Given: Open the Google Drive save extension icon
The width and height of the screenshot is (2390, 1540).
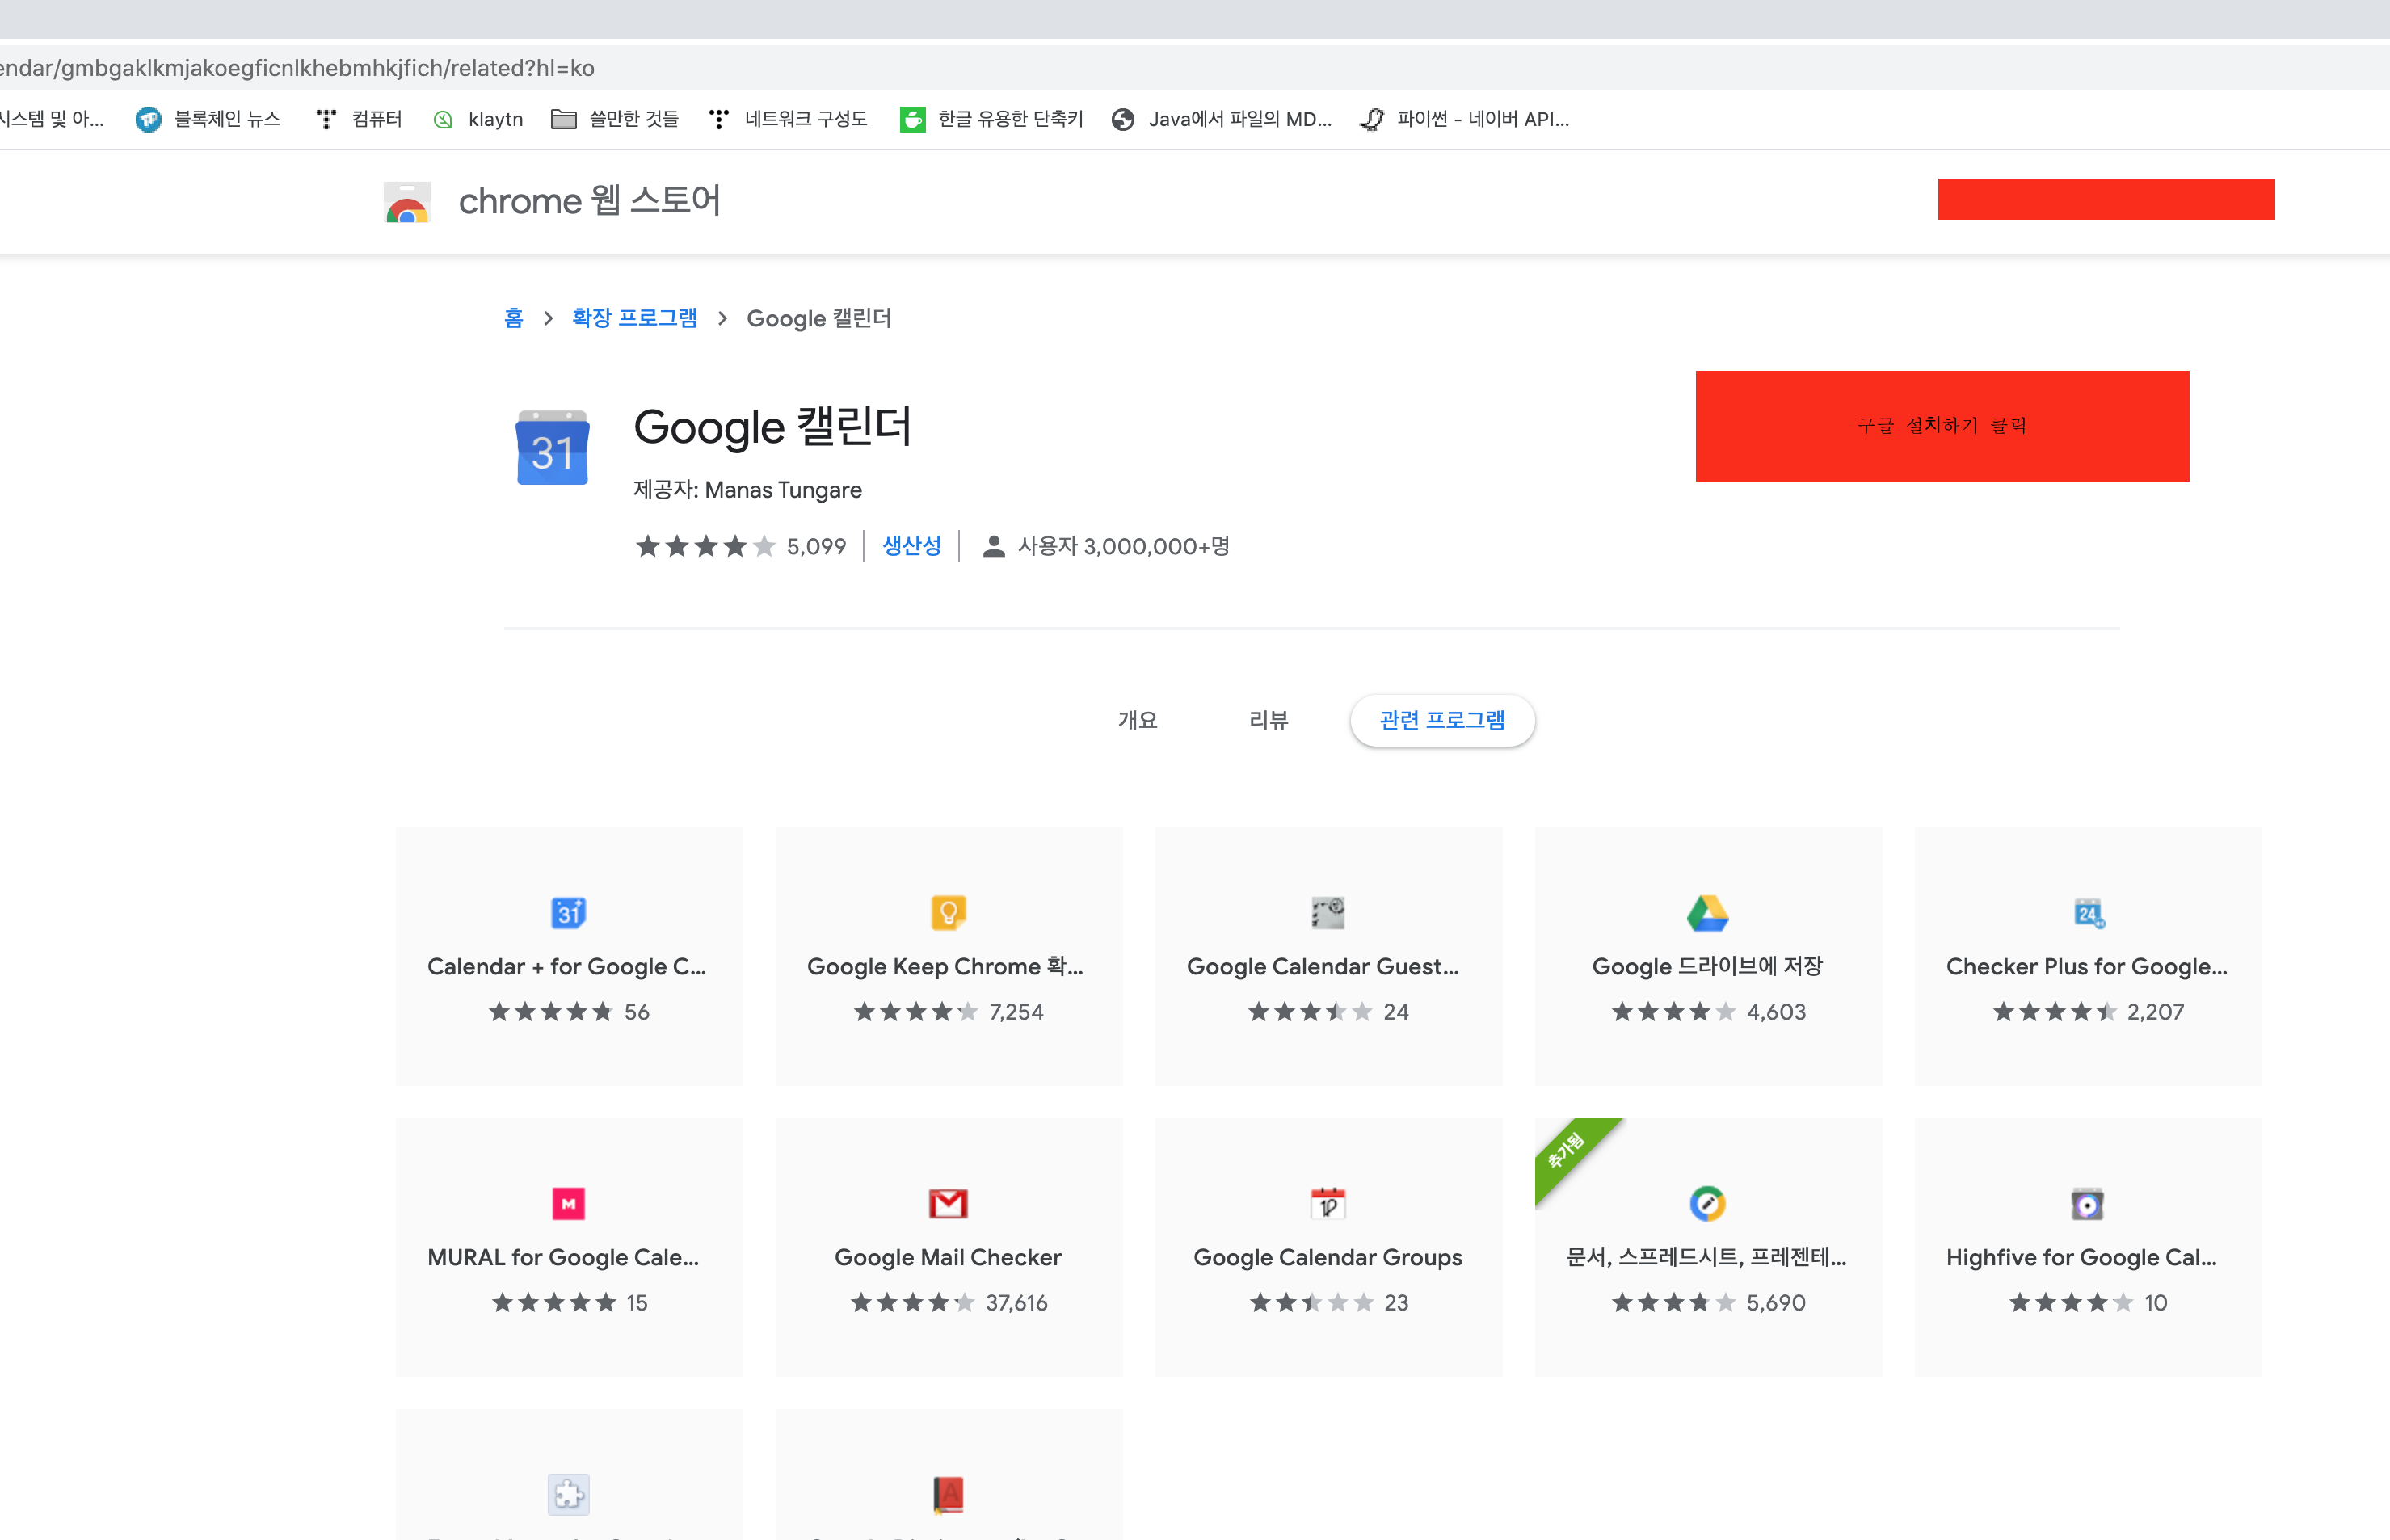Looking at the screenshot, I should (x=1707, y=912).
